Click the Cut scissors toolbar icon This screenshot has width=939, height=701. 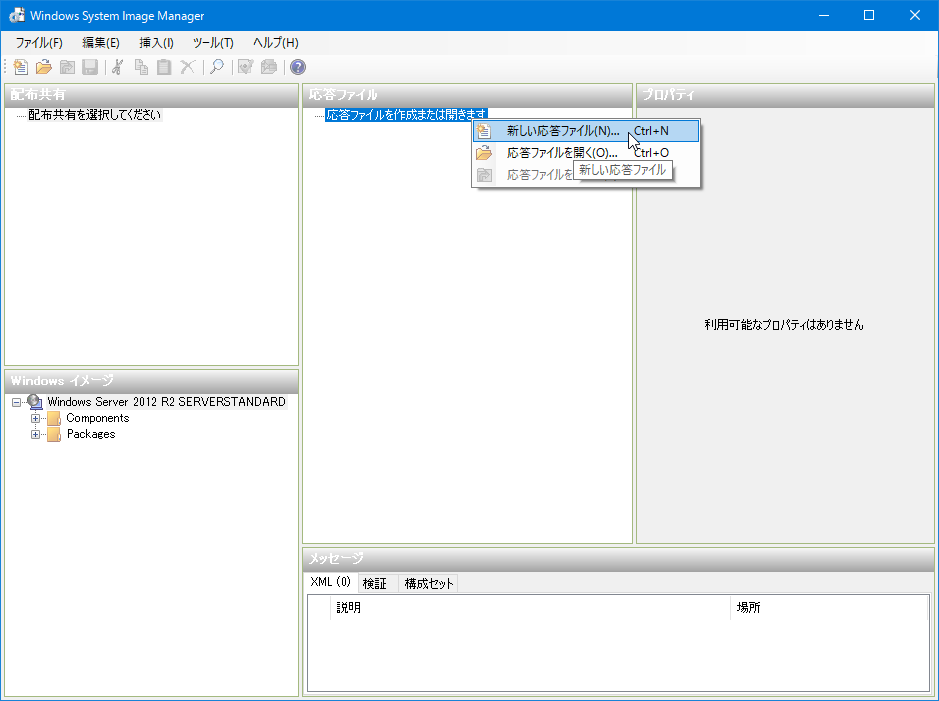coord(118,67)
